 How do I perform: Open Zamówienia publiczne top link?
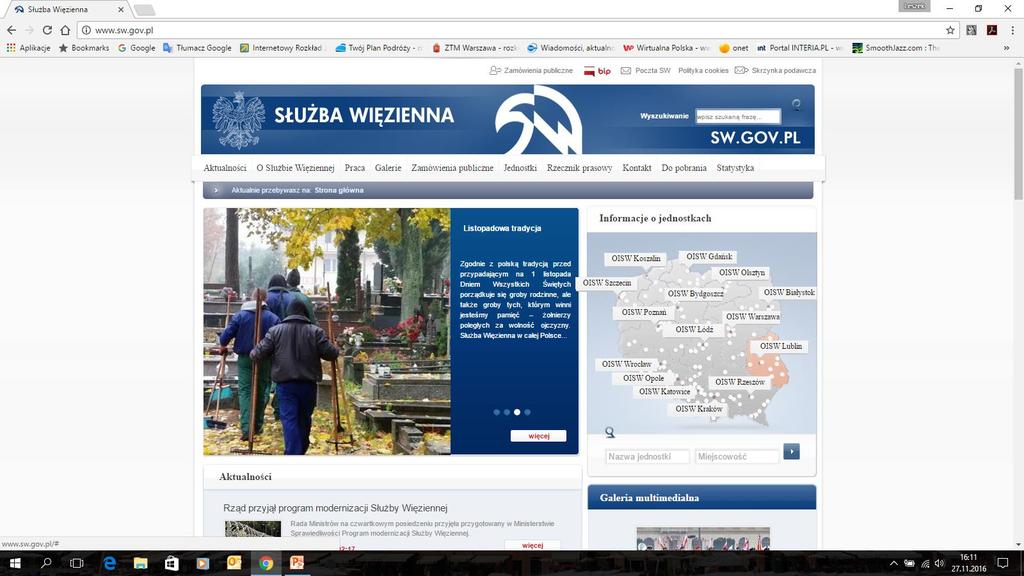point(531,71)
